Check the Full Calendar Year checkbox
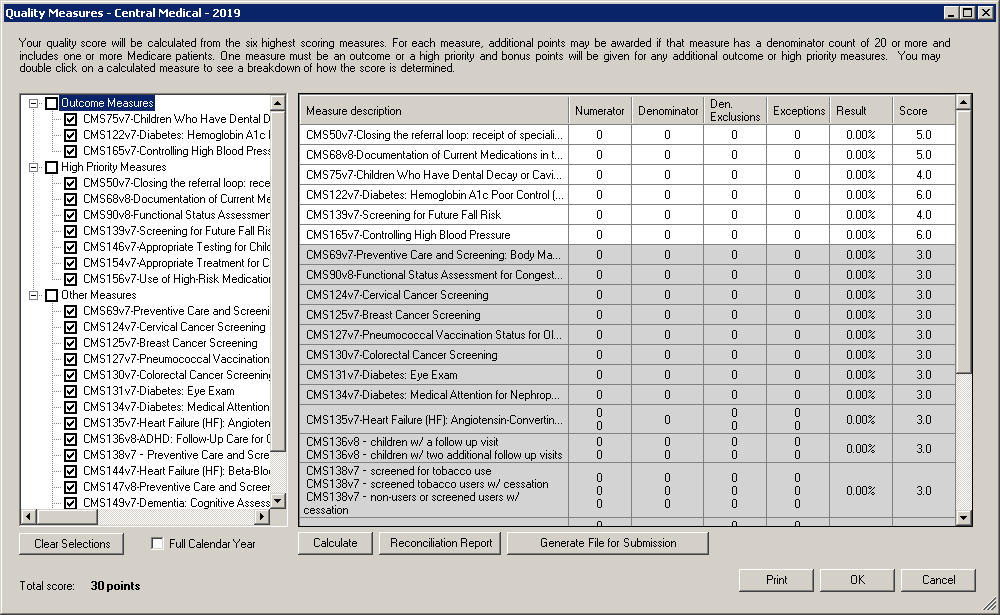This screenshot has width=1000, height=615. point(157,544)
